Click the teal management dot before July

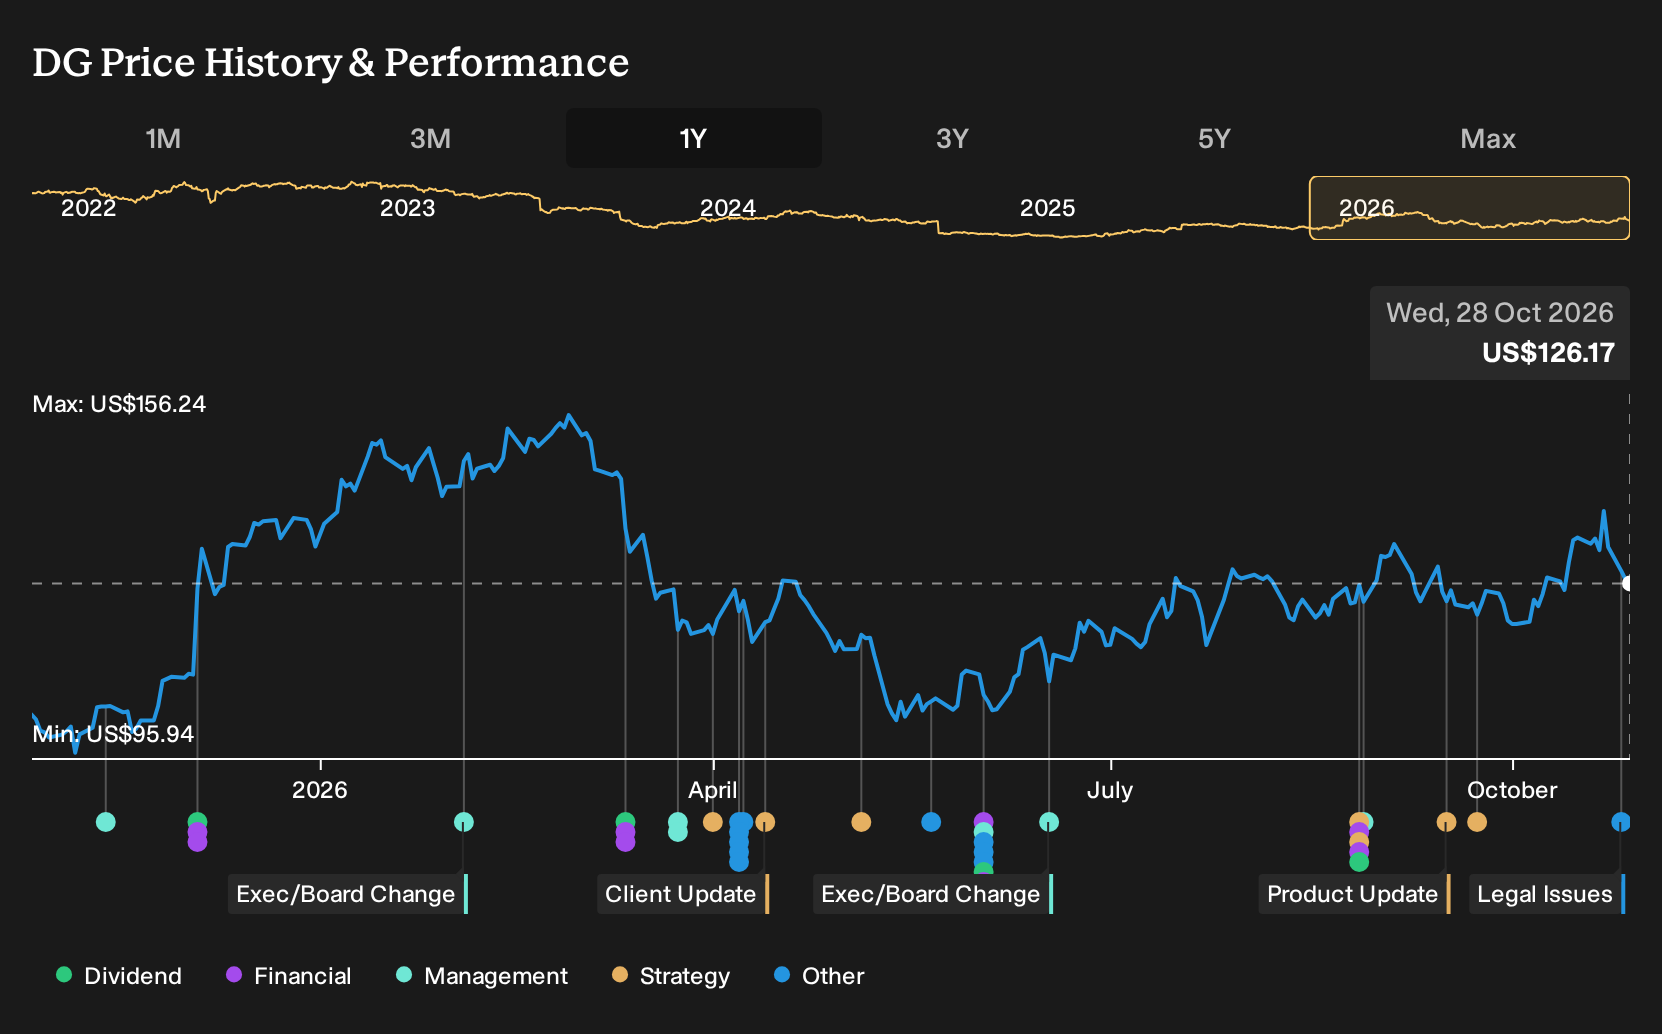pos(1049,822)
